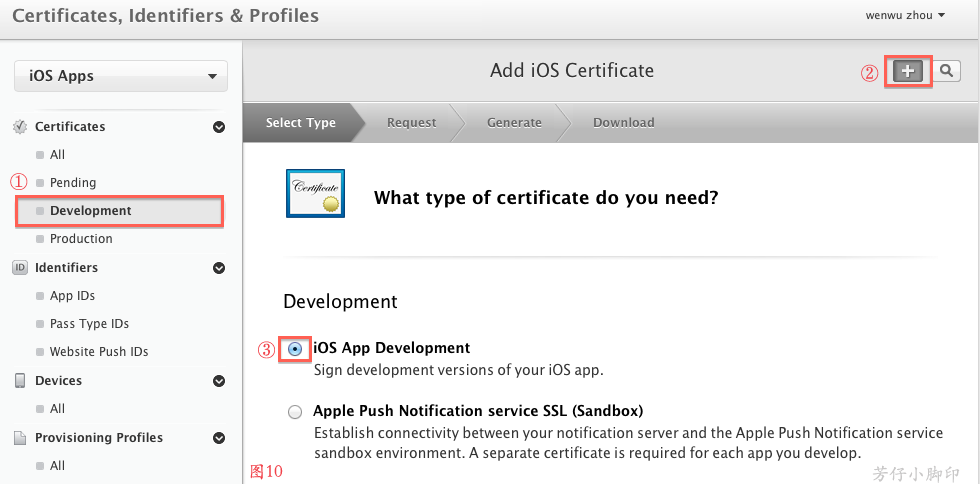Open All under Certificates
The width and height of the screenshot is (980, 484).
(x=57, y=154)
